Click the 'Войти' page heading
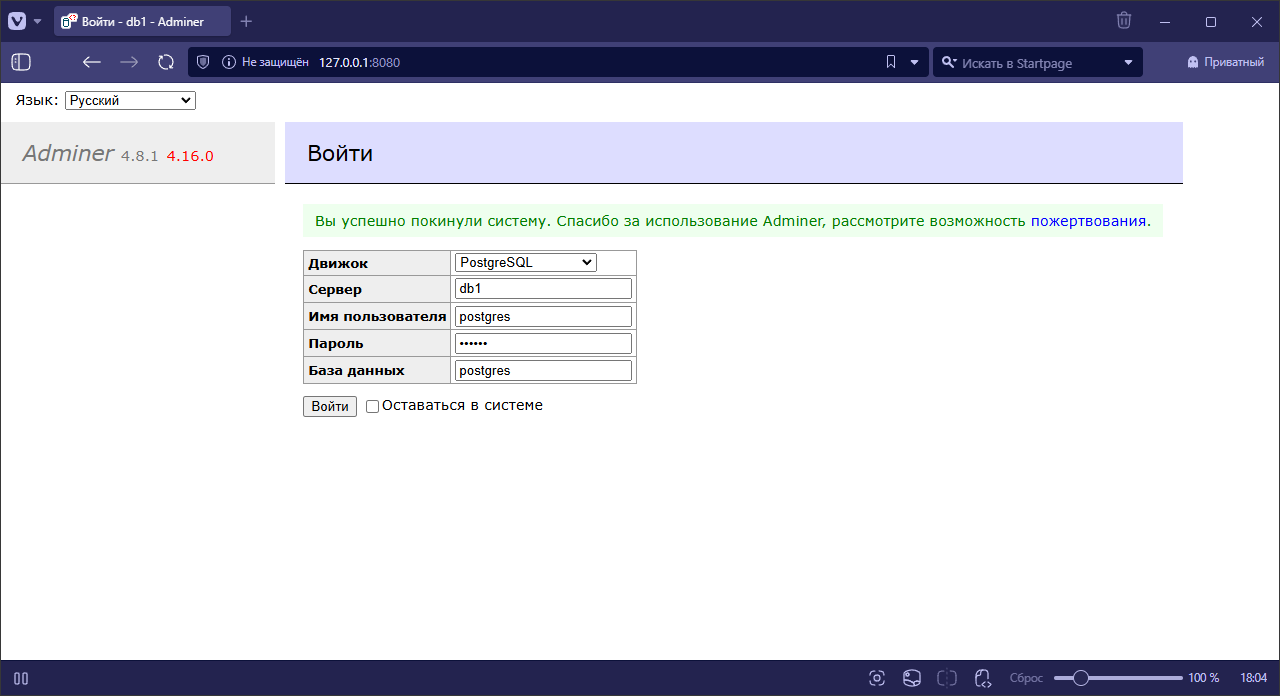Image resolution: width=1280 pixels, height=696 pixels. tap(340, 153)
